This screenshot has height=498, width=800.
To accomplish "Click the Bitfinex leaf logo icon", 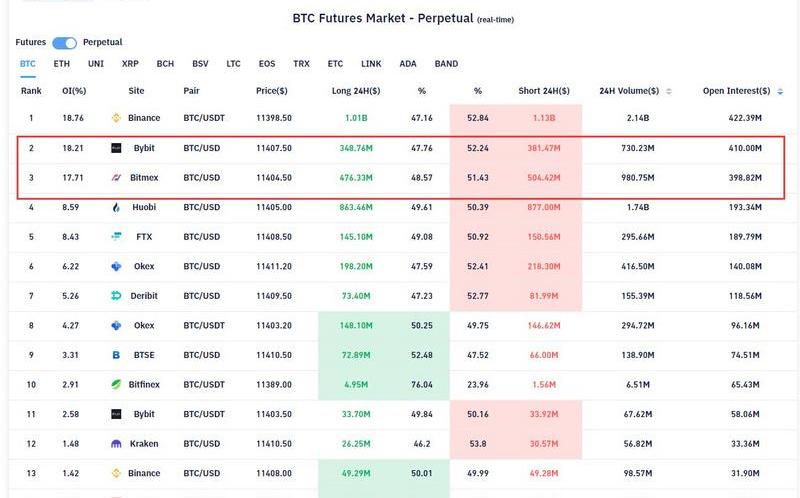I will click(117, 384).
